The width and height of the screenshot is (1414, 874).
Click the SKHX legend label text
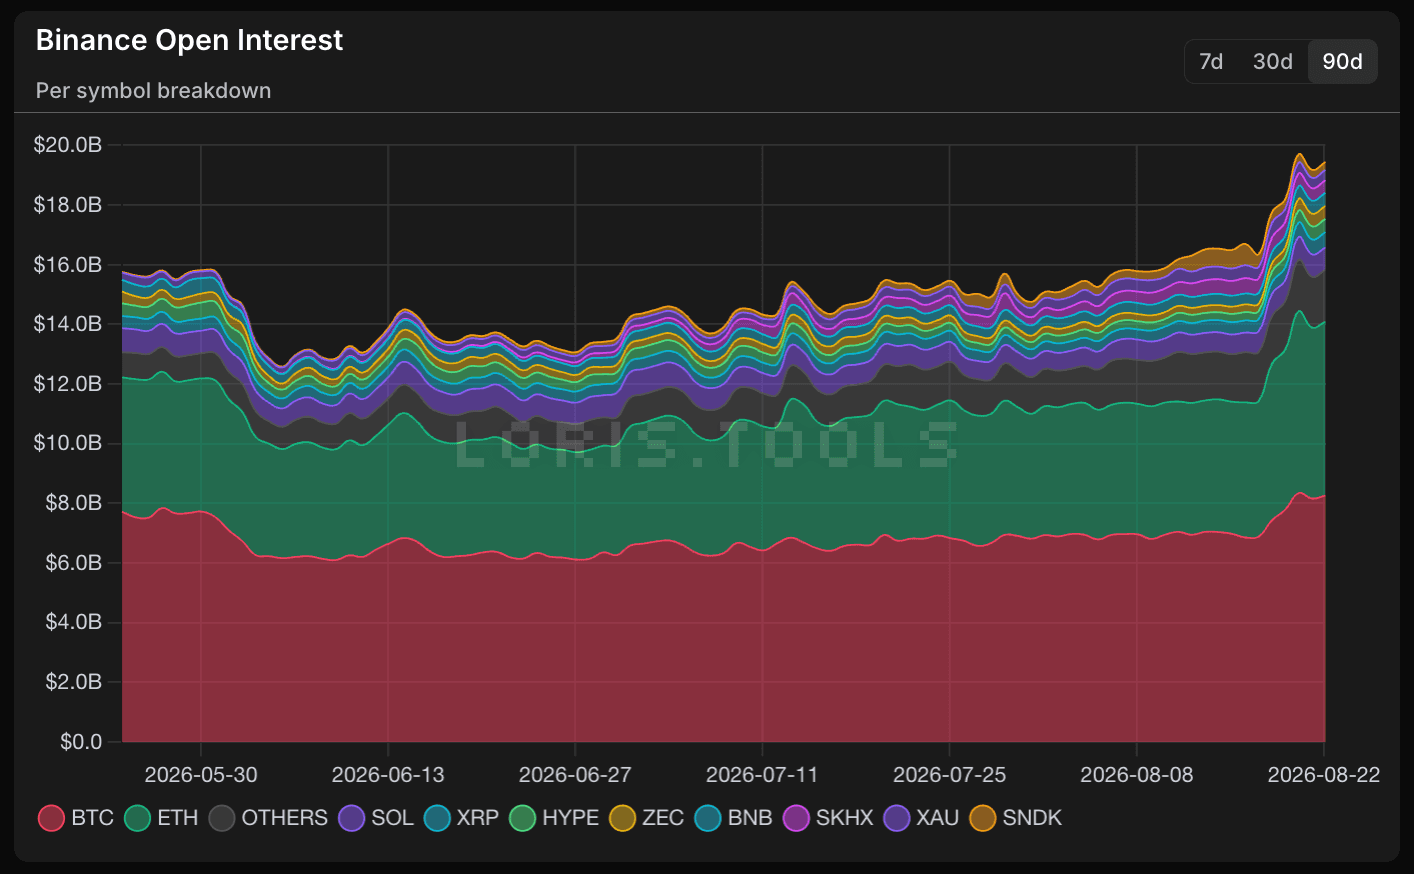(845, 818)
